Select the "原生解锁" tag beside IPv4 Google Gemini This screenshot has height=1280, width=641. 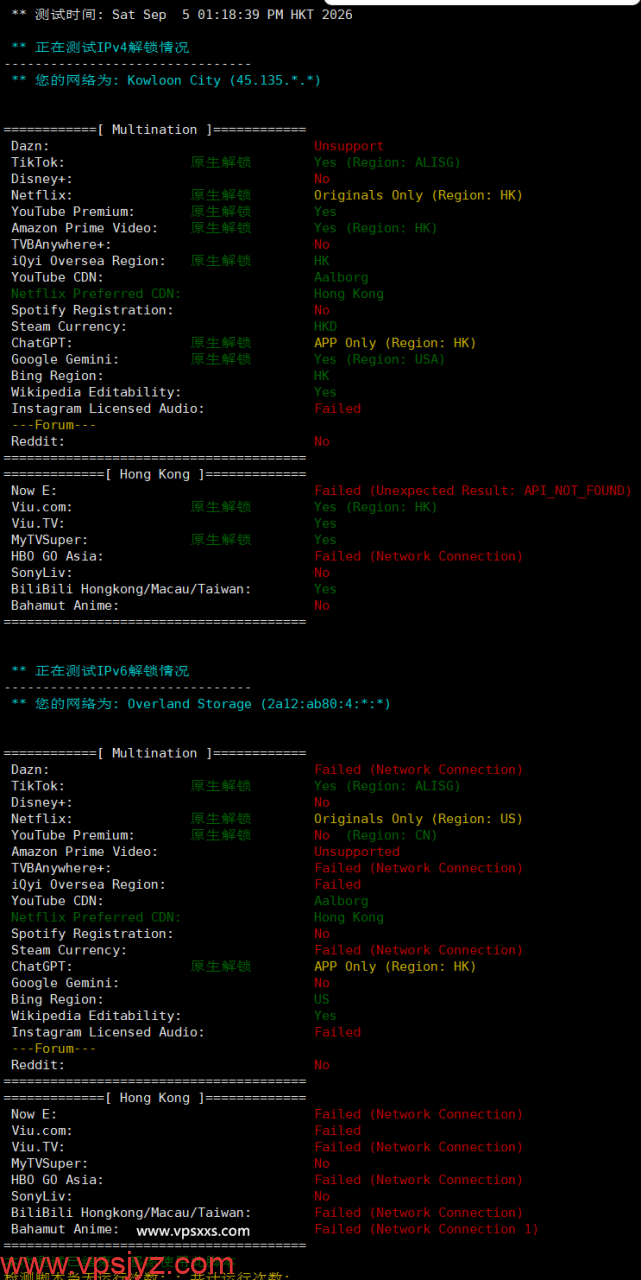(x=221, y=359)
